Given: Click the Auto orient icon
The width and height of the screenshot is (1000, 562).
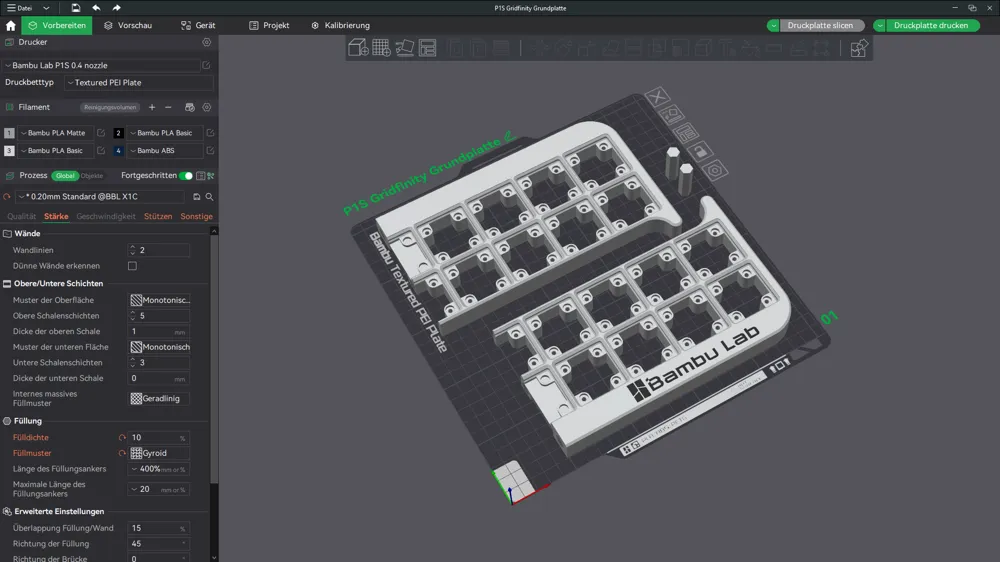Looking at the screenshot, I should click(404, 48).
